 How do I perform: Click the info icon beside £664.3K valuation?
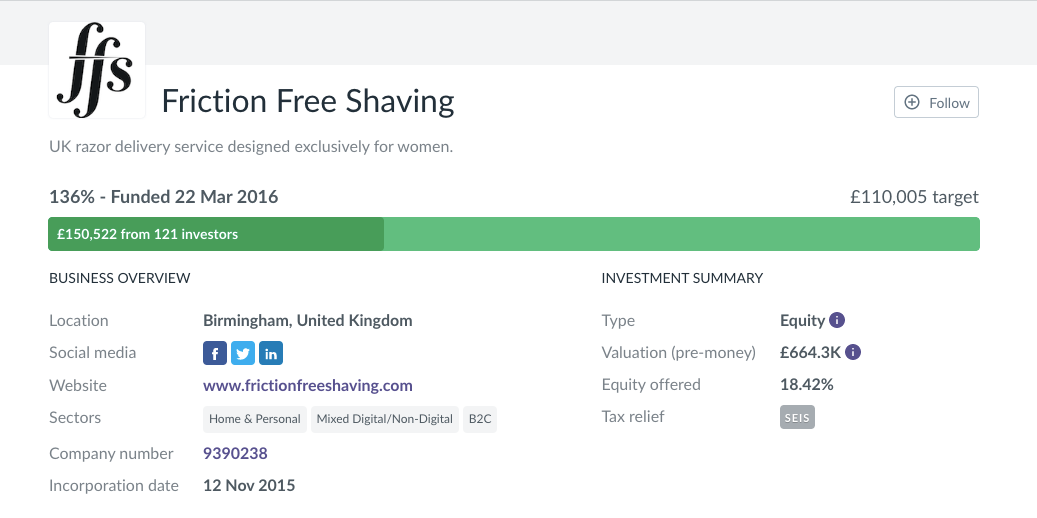point(853,352)
